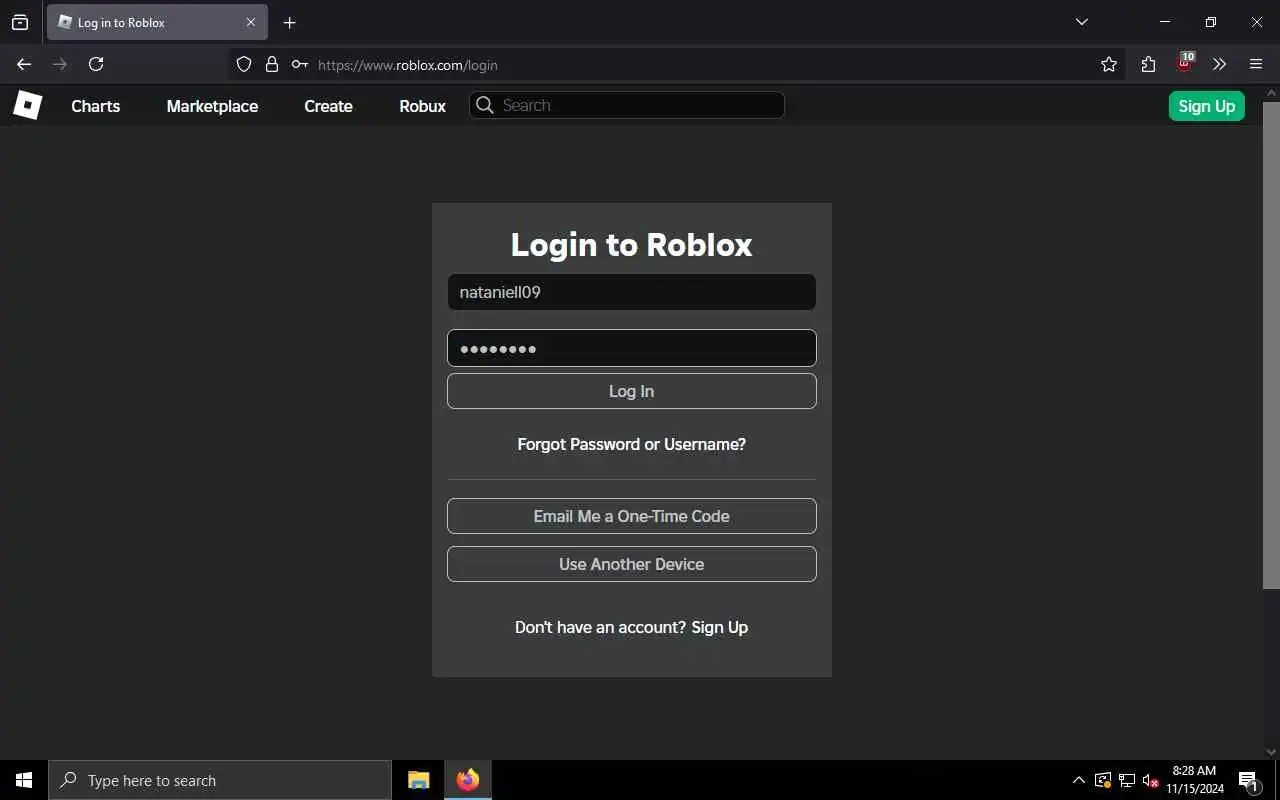Viewport: 1280px width, 800px height.
Task: Open a new browser tab
Action: pos(289,22)
